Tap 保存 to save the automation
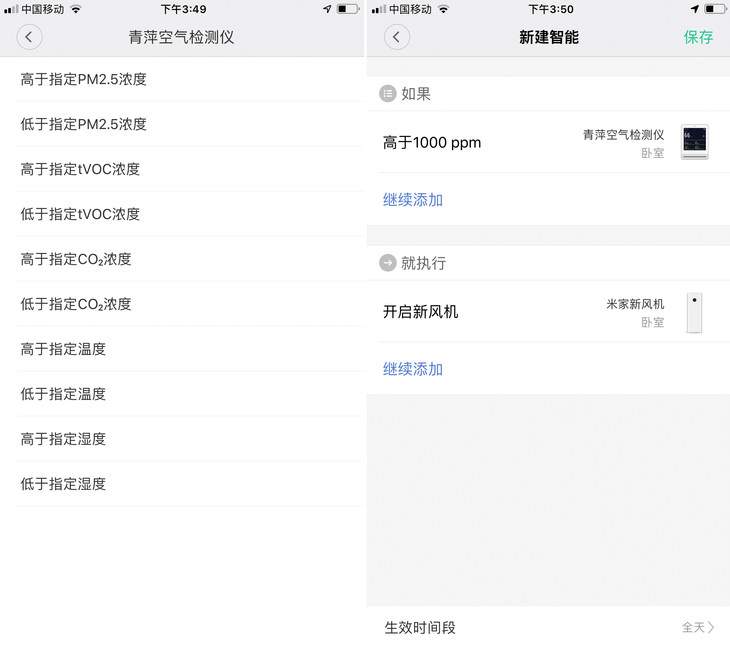This screenshot has height=649, width=730. (x=698, y=37)
